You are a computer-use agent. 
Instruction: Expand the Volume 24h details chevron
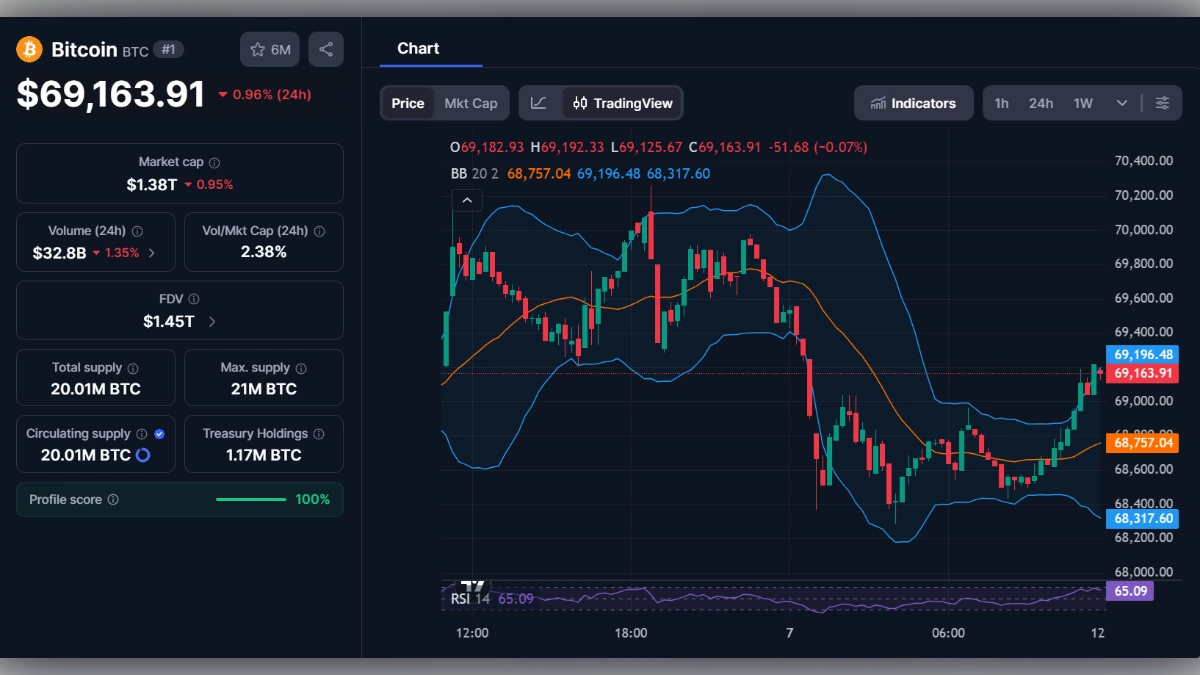[152, 253]
